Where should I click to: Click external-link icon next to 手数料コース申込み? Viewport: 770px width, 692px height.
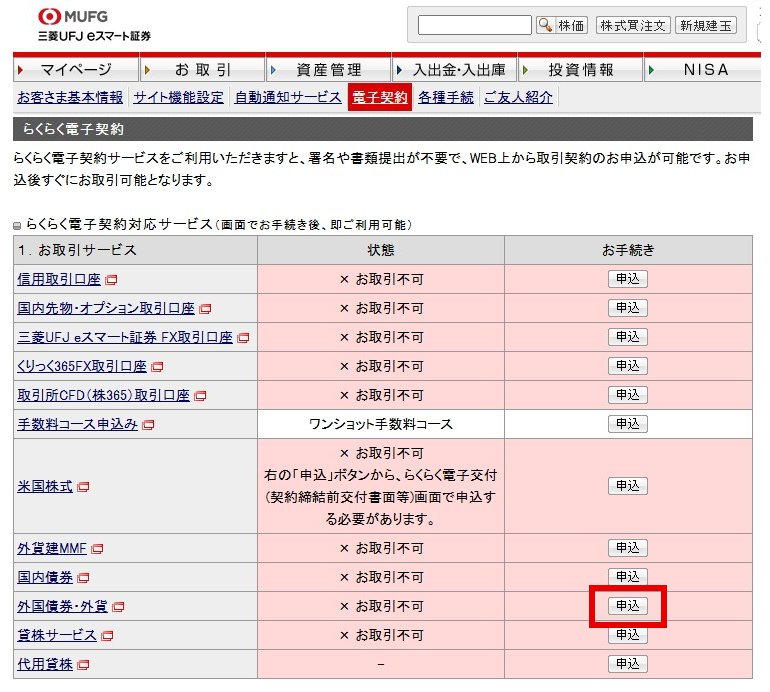coord(148,425)
